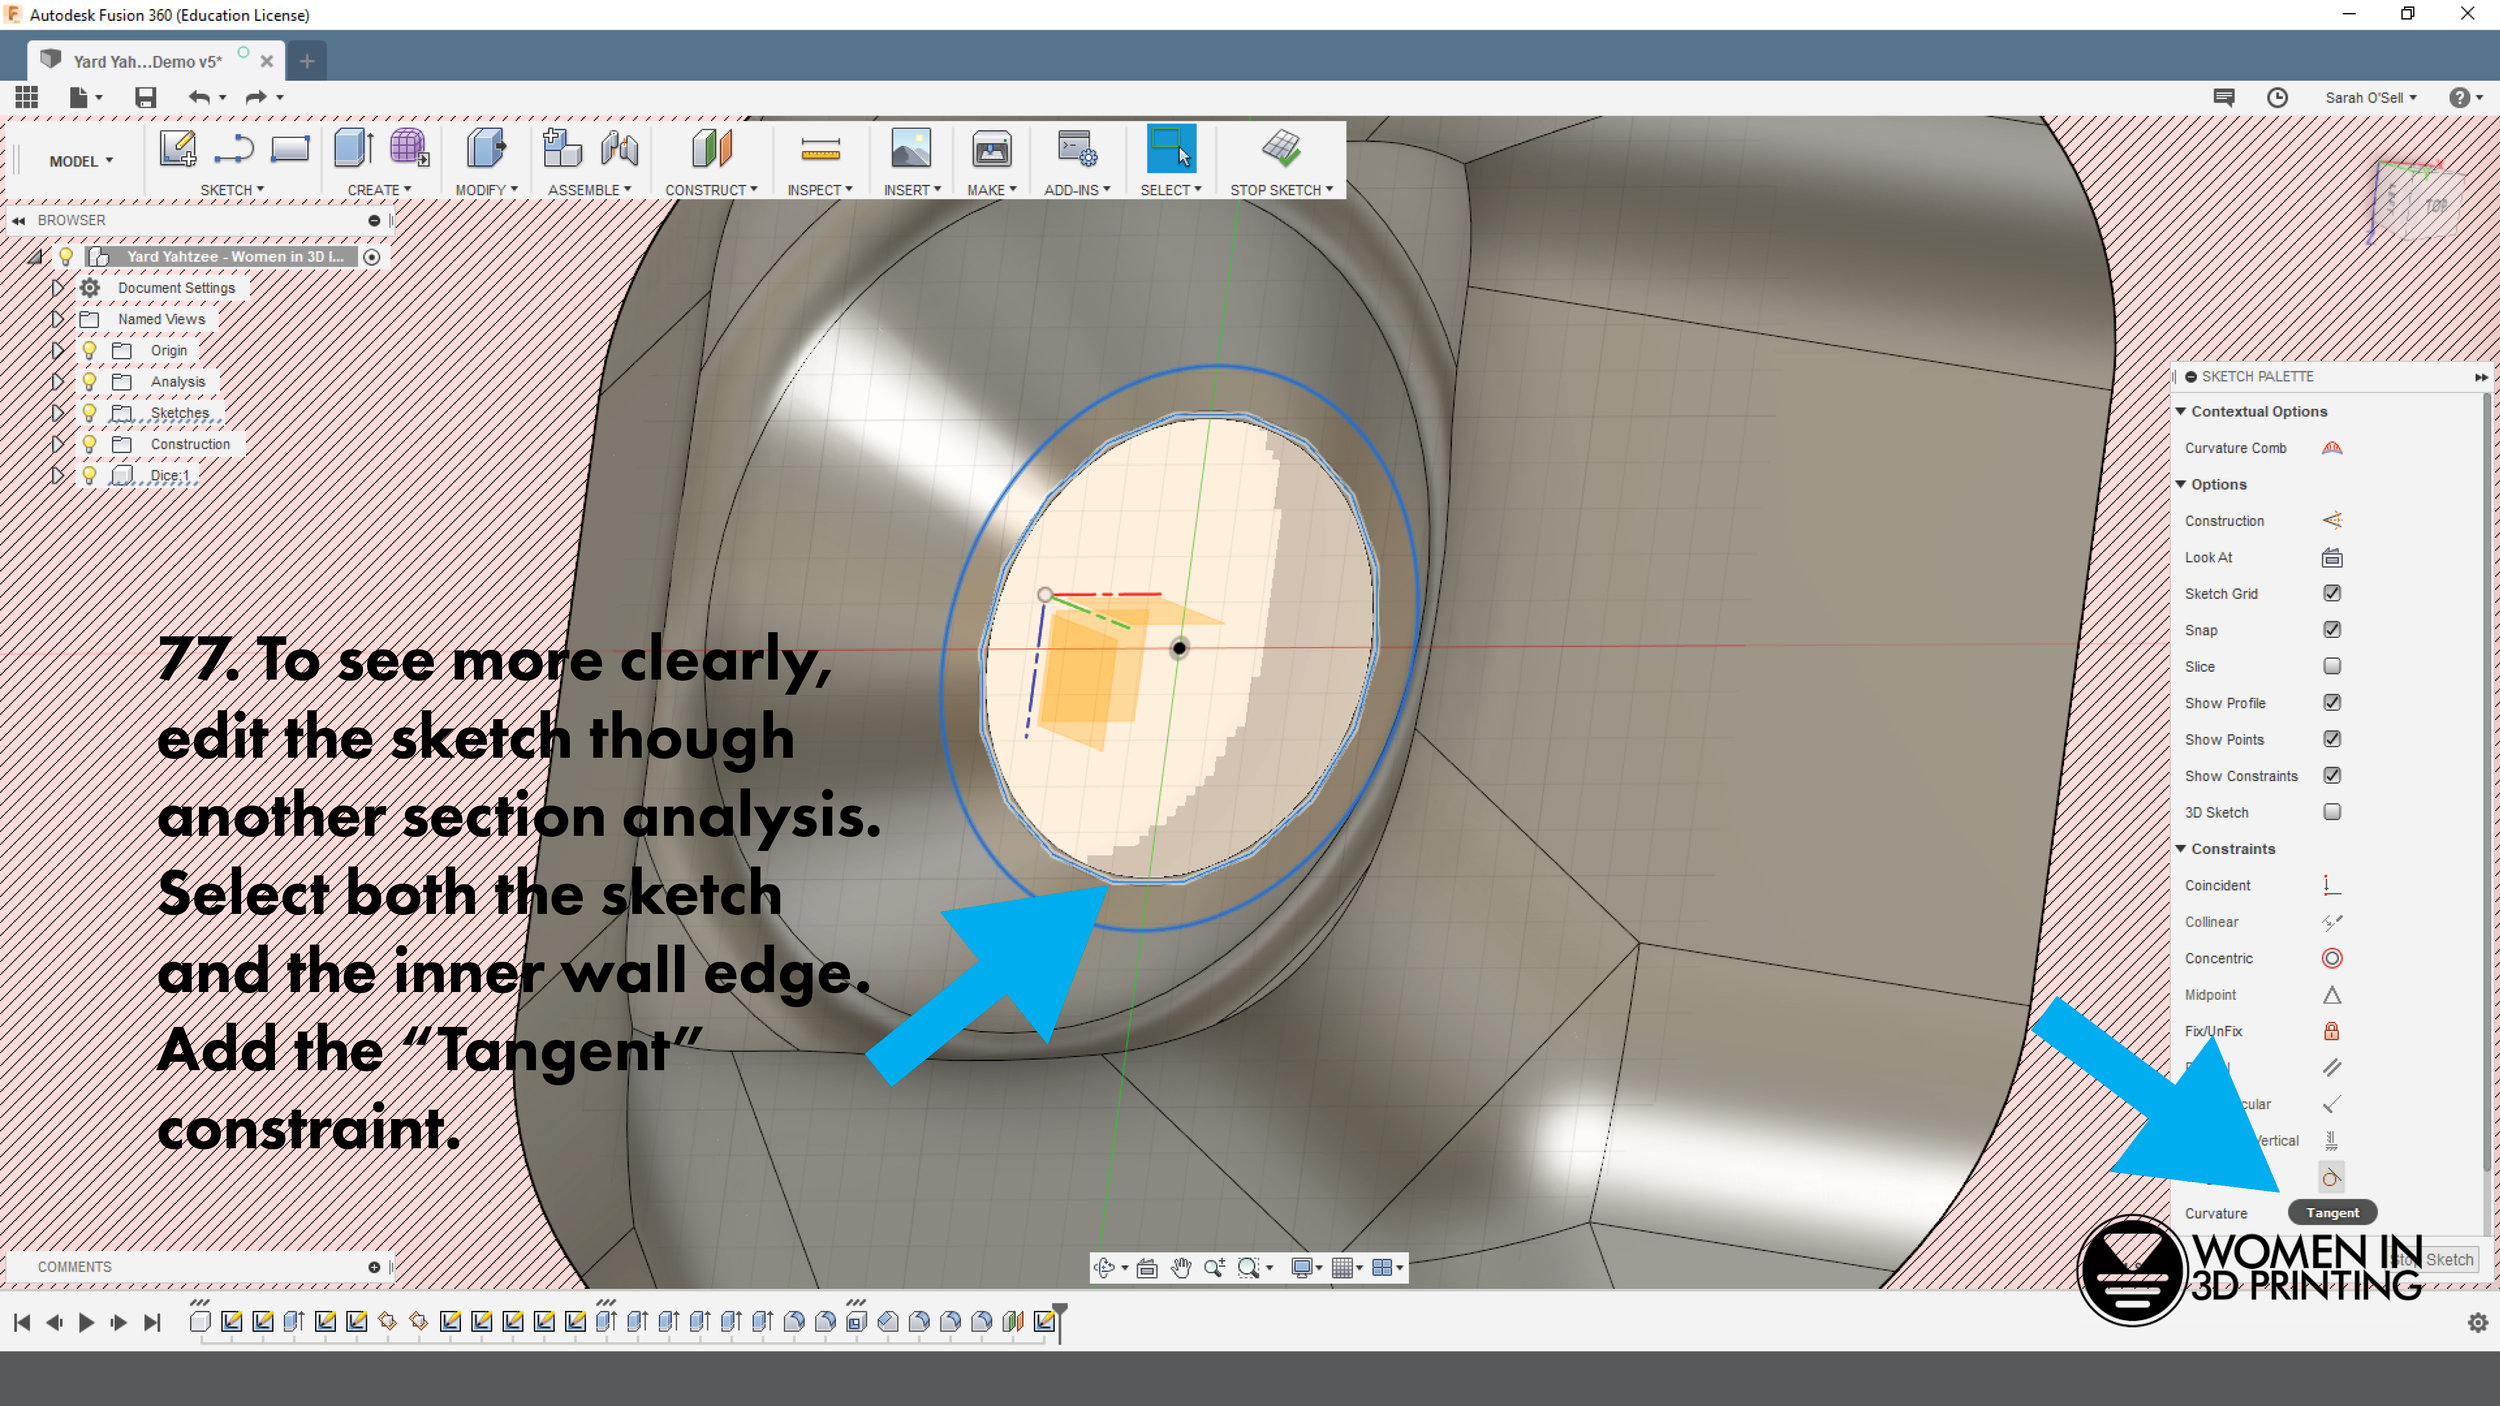Toggle the Snap checkbox

[x=2332, y=629]
